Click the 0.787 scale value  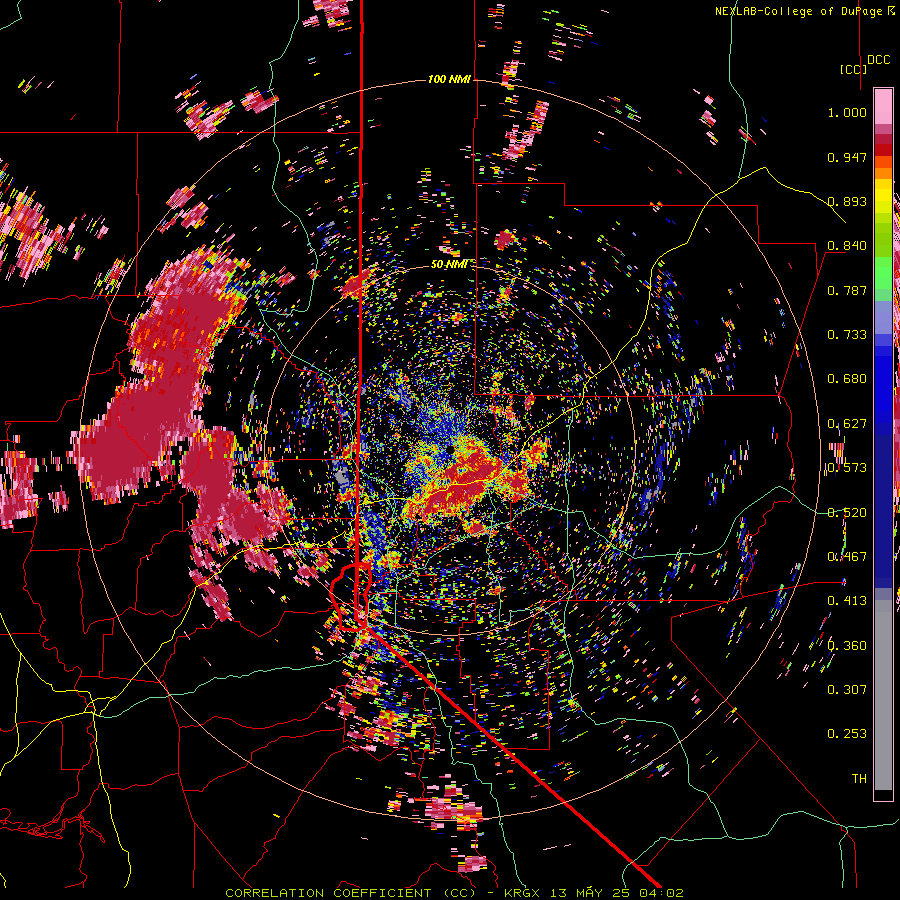(x=847, y=290)
